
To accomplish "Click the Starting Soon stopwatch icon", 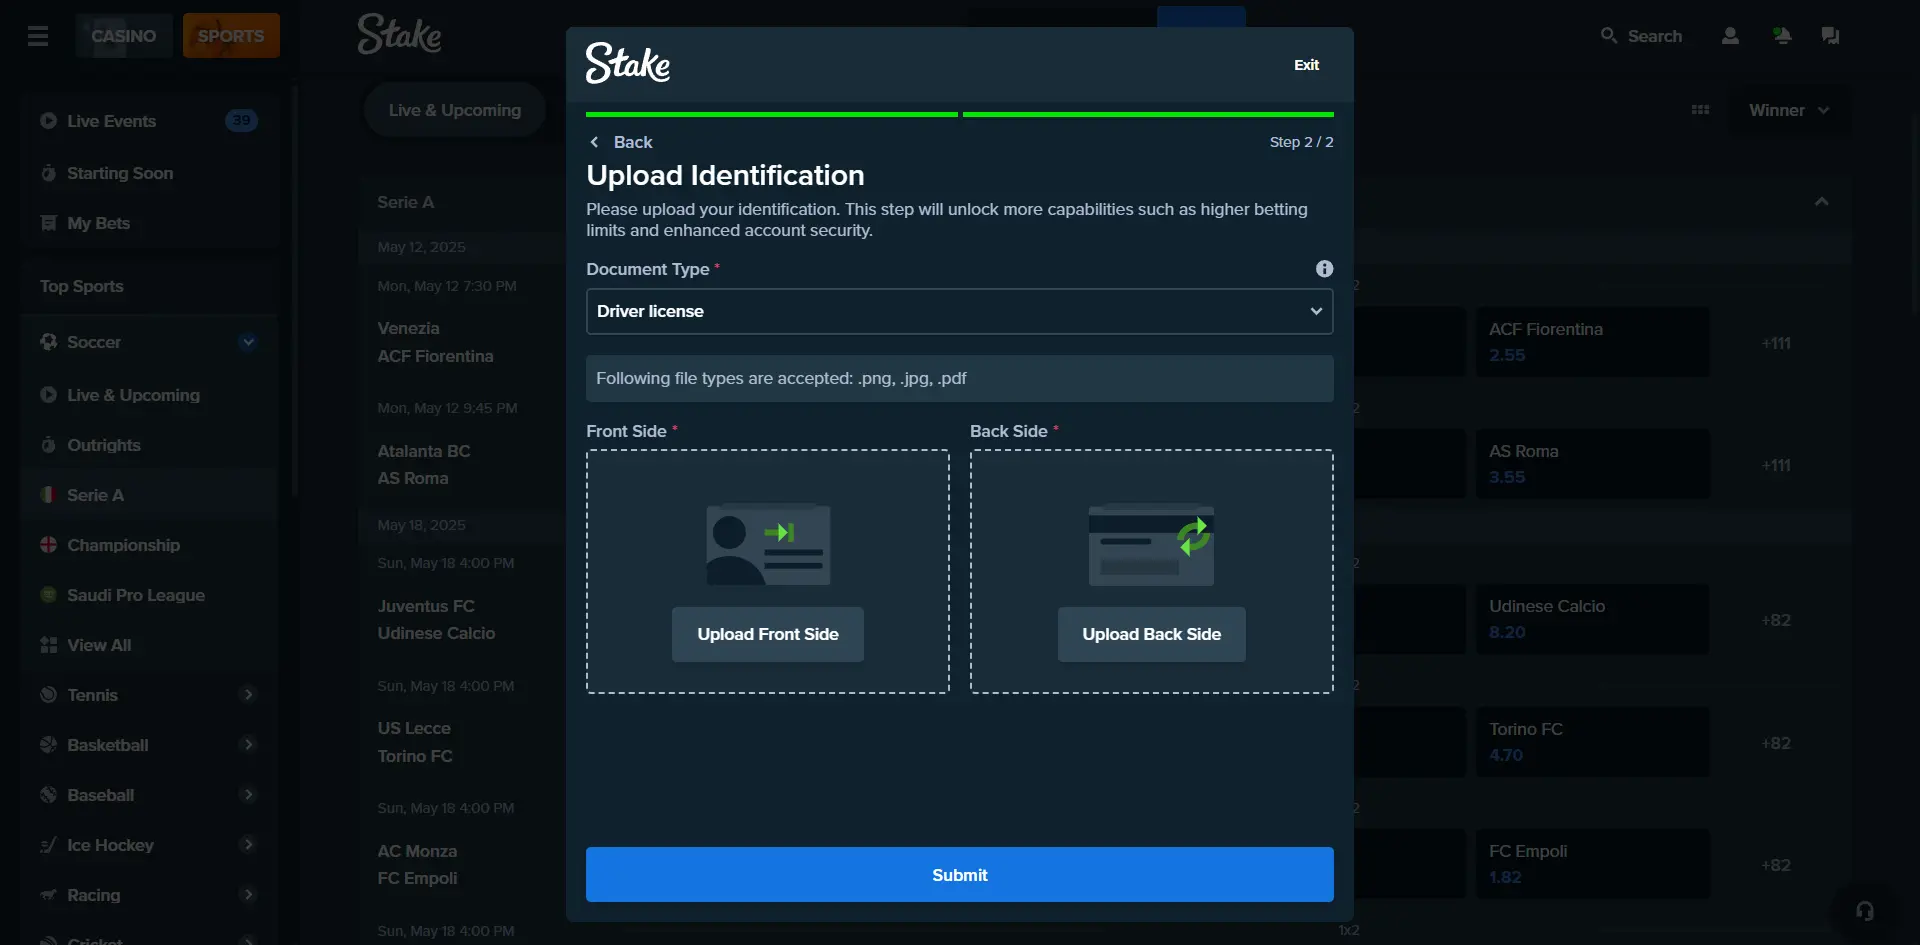I will point(48,173).
